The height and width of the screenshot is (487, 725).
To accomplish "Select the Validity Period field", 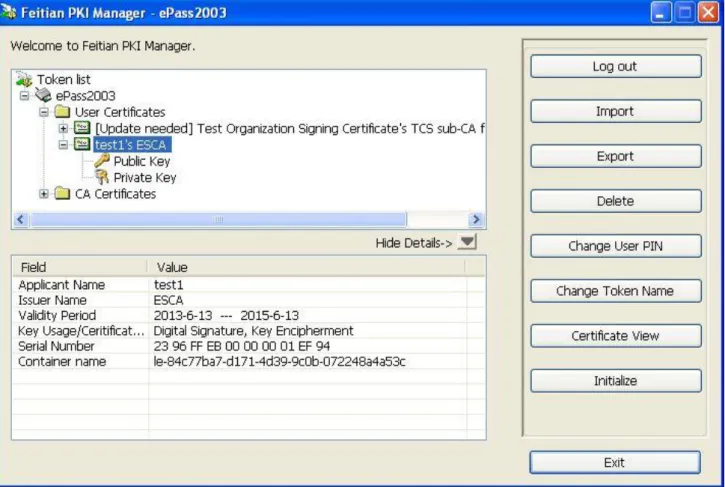I will pos(57,315).
